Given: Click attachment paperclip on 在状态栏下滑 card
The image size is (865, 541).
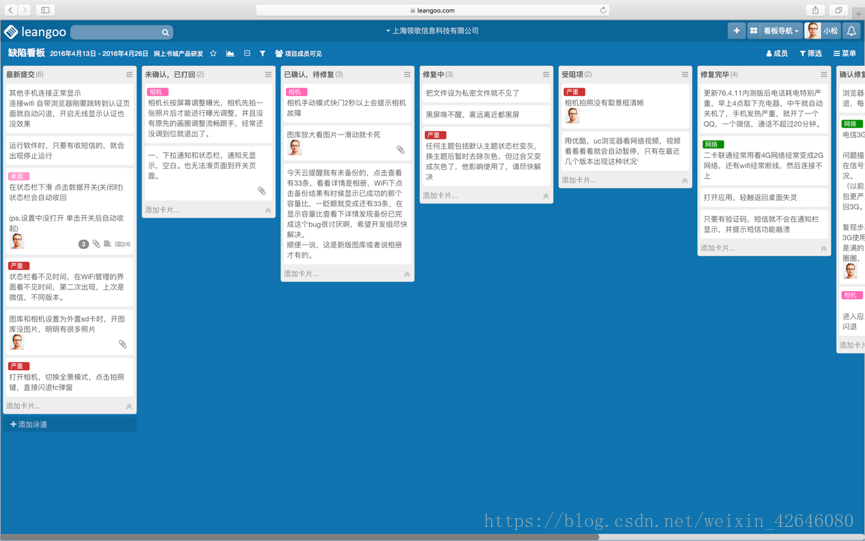Looking at the screenshot, I should tap(96, 244).
